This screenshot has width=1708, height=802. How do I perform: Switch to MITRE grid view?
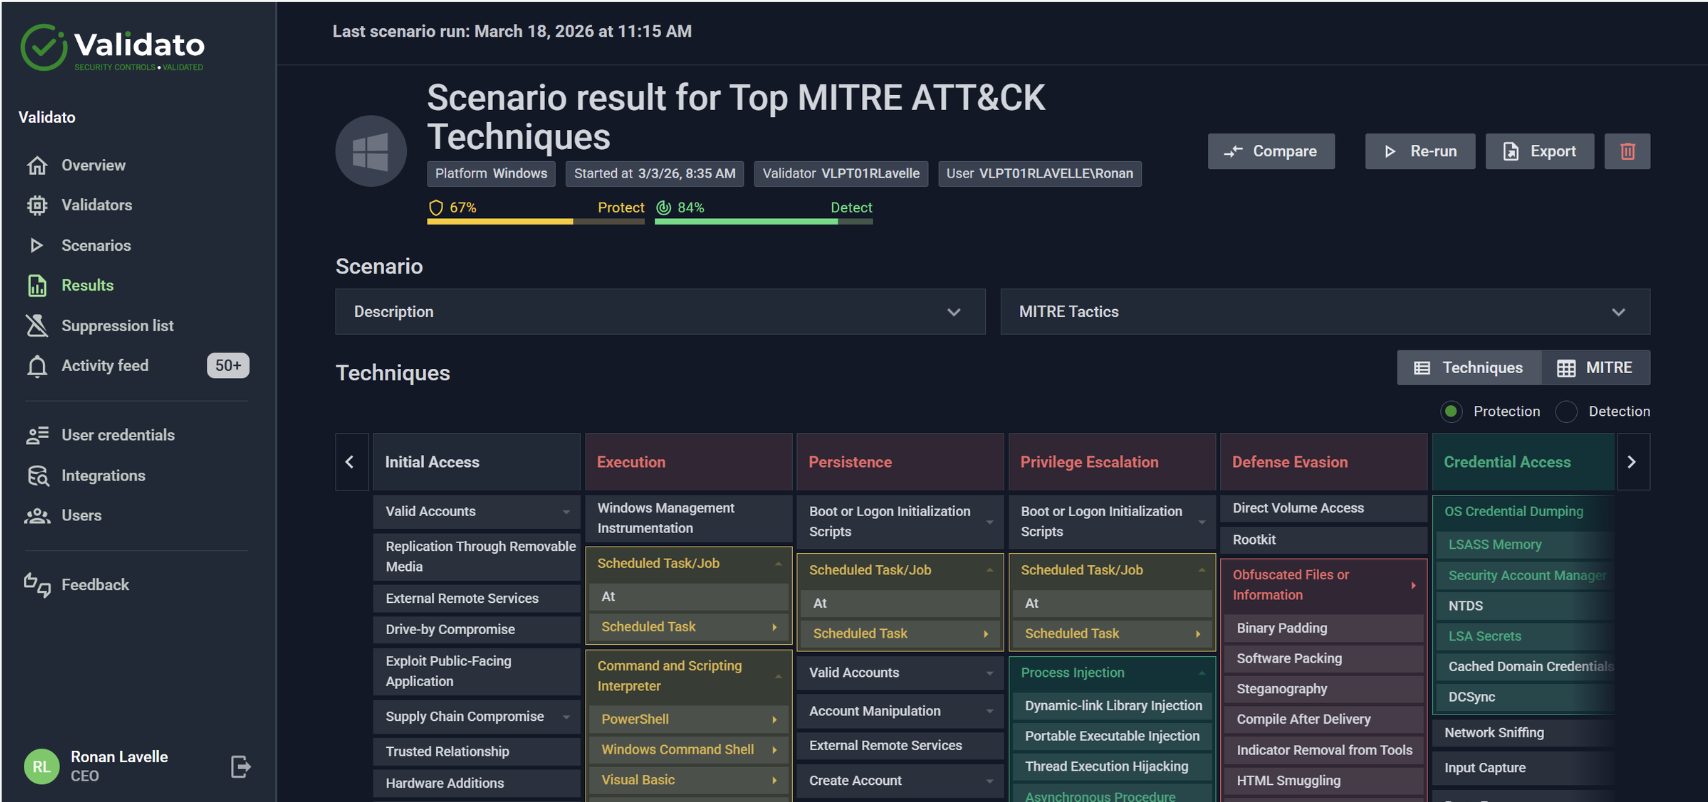[1595, 368]
